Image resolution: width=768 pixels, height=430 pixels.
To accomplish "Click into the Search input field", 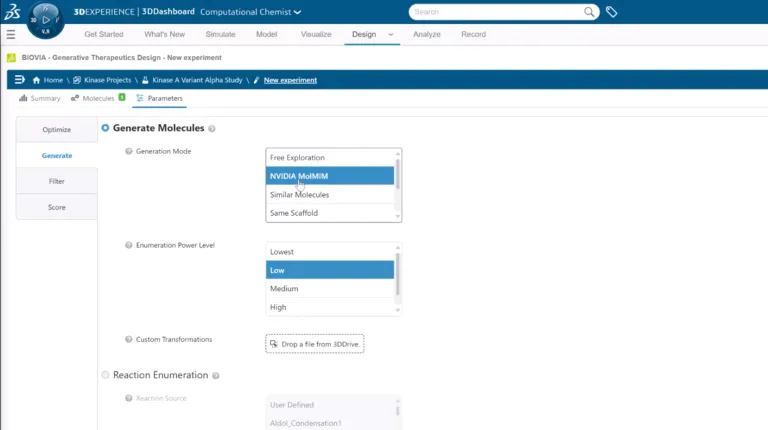I will tap(497, 12).
